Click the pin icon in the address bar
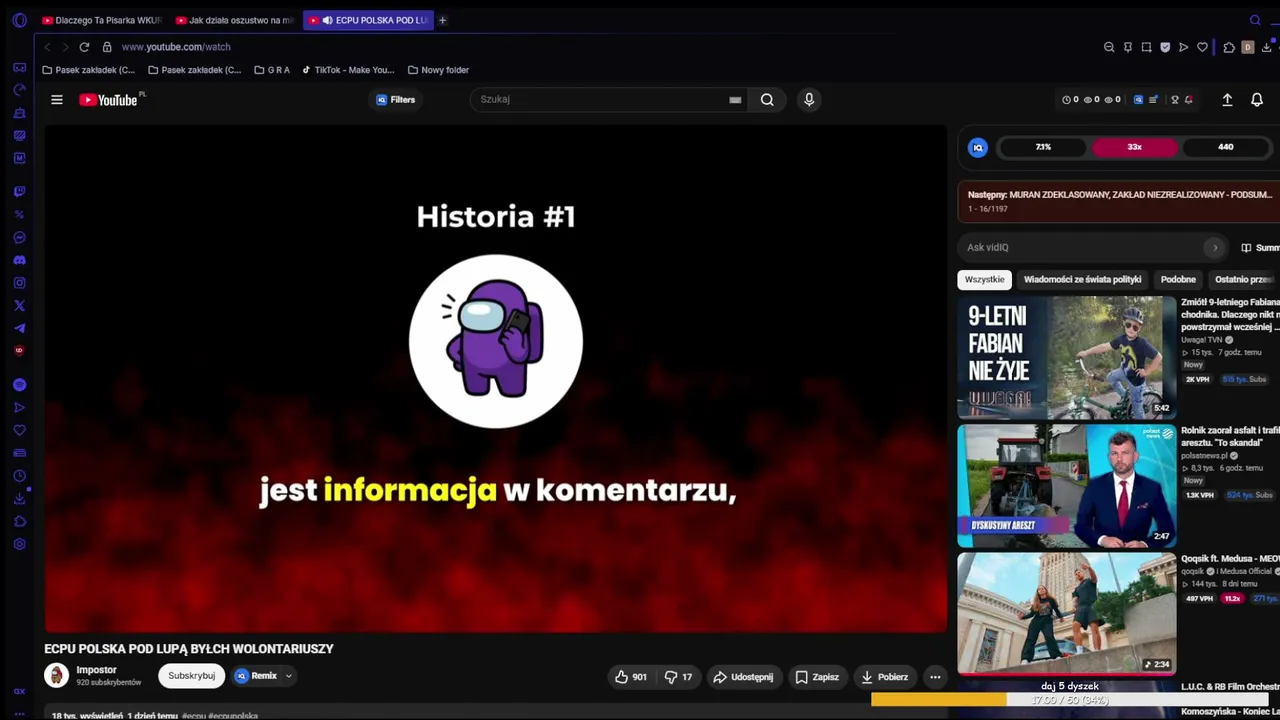The width and height of the screenshot is (1280, 720). 1128,47
